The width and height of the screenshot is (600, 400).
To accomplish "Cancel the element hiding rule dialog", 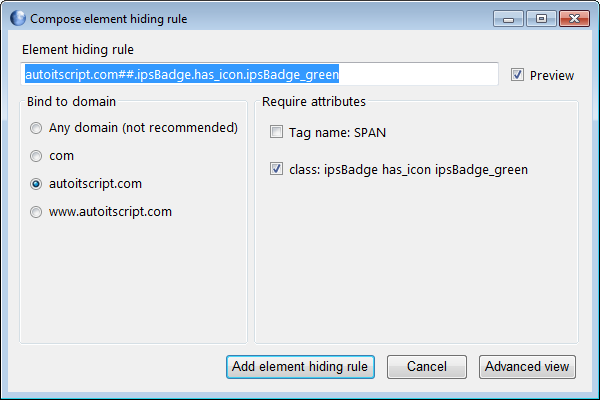I will pos(427,367).
